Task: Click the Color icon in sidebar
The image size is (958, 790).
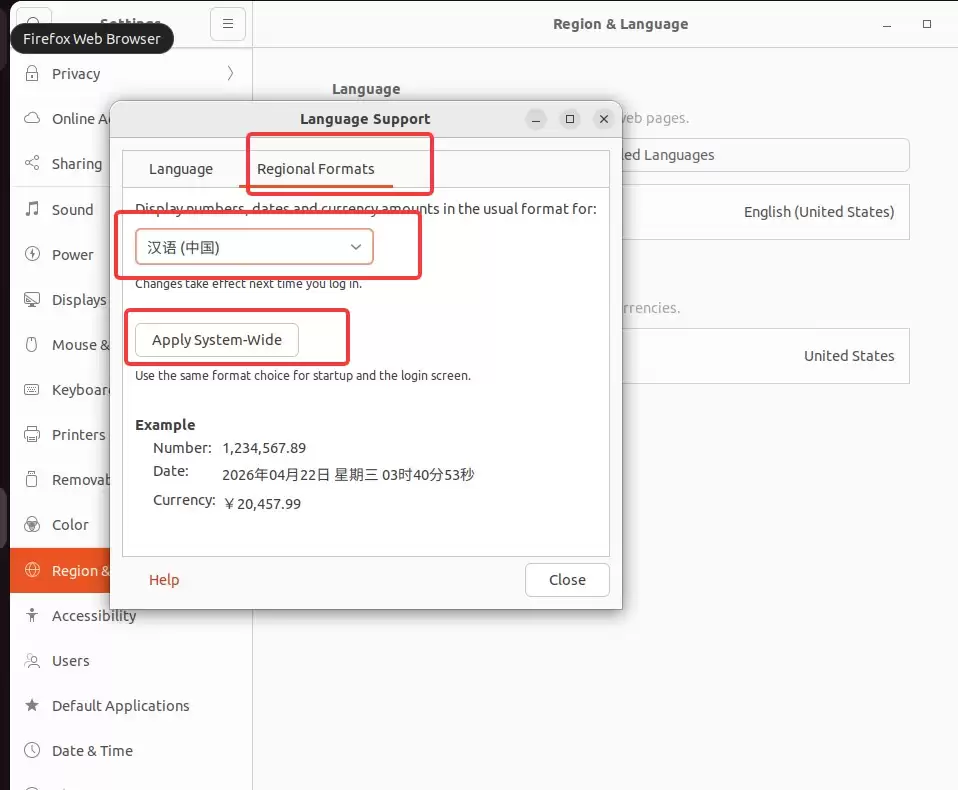Action: click(x=32, y=524)
